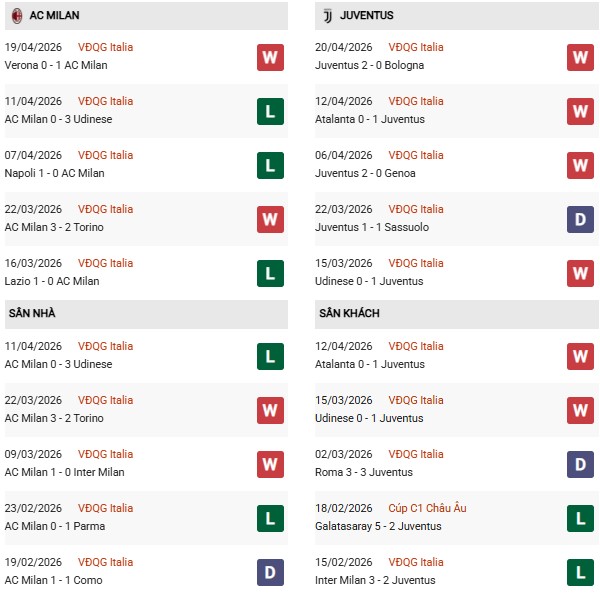Click the AC Milan club crest
This screenshot has height=594, width=600.
click(17, 16)
